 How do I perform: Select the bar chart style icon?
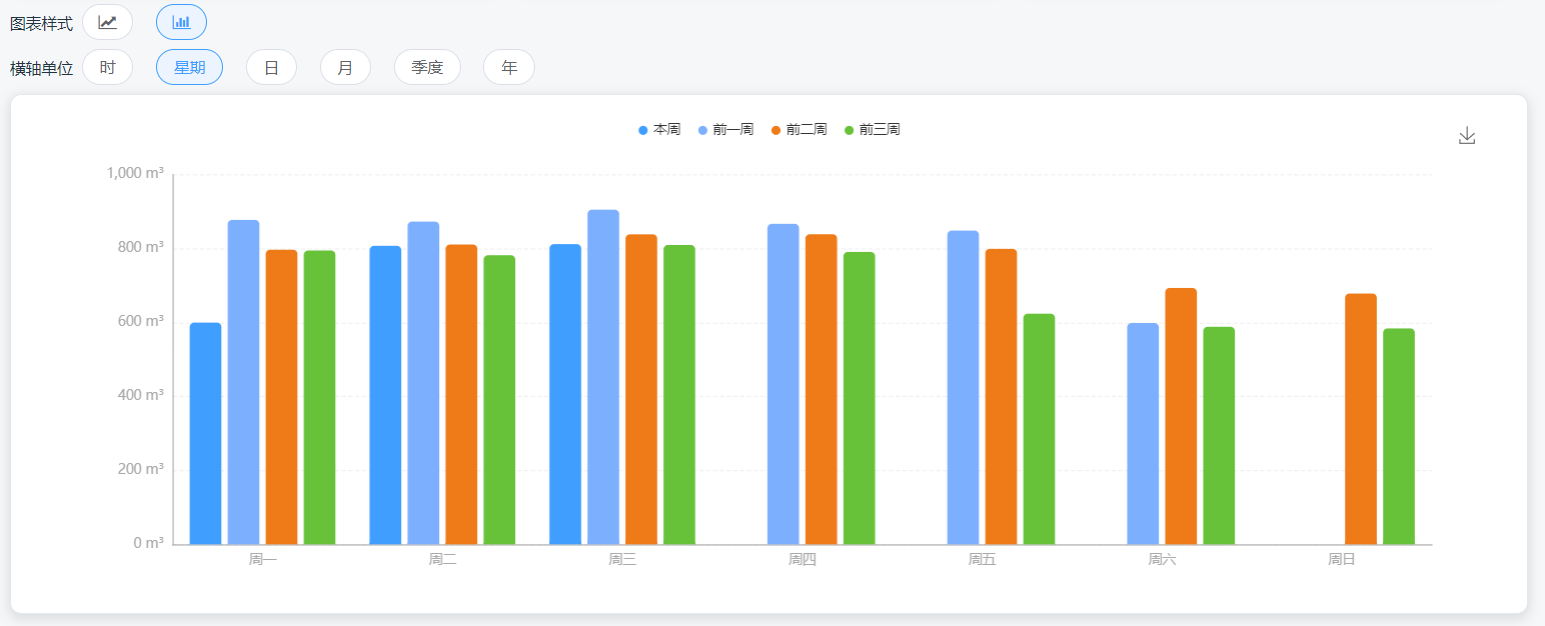click(x=181, y=21)
